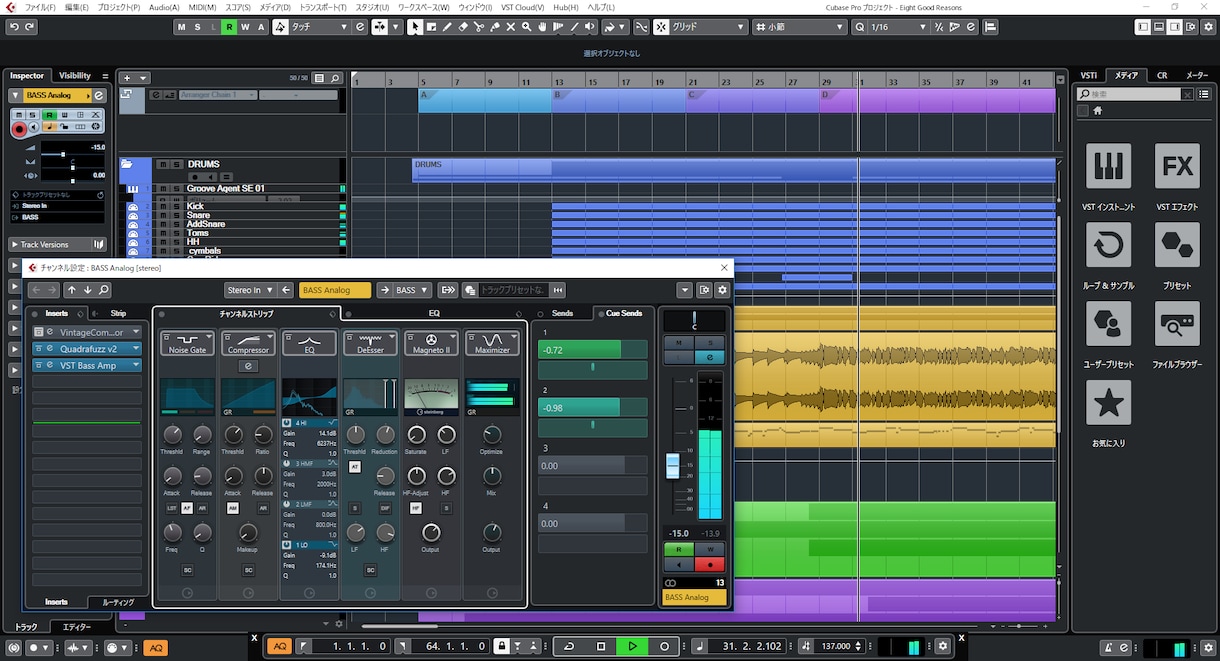Adjust send 2 level slider showing -0.98
The width and height of the screenshot is (1220, 661).
click(x=591, y=407)
